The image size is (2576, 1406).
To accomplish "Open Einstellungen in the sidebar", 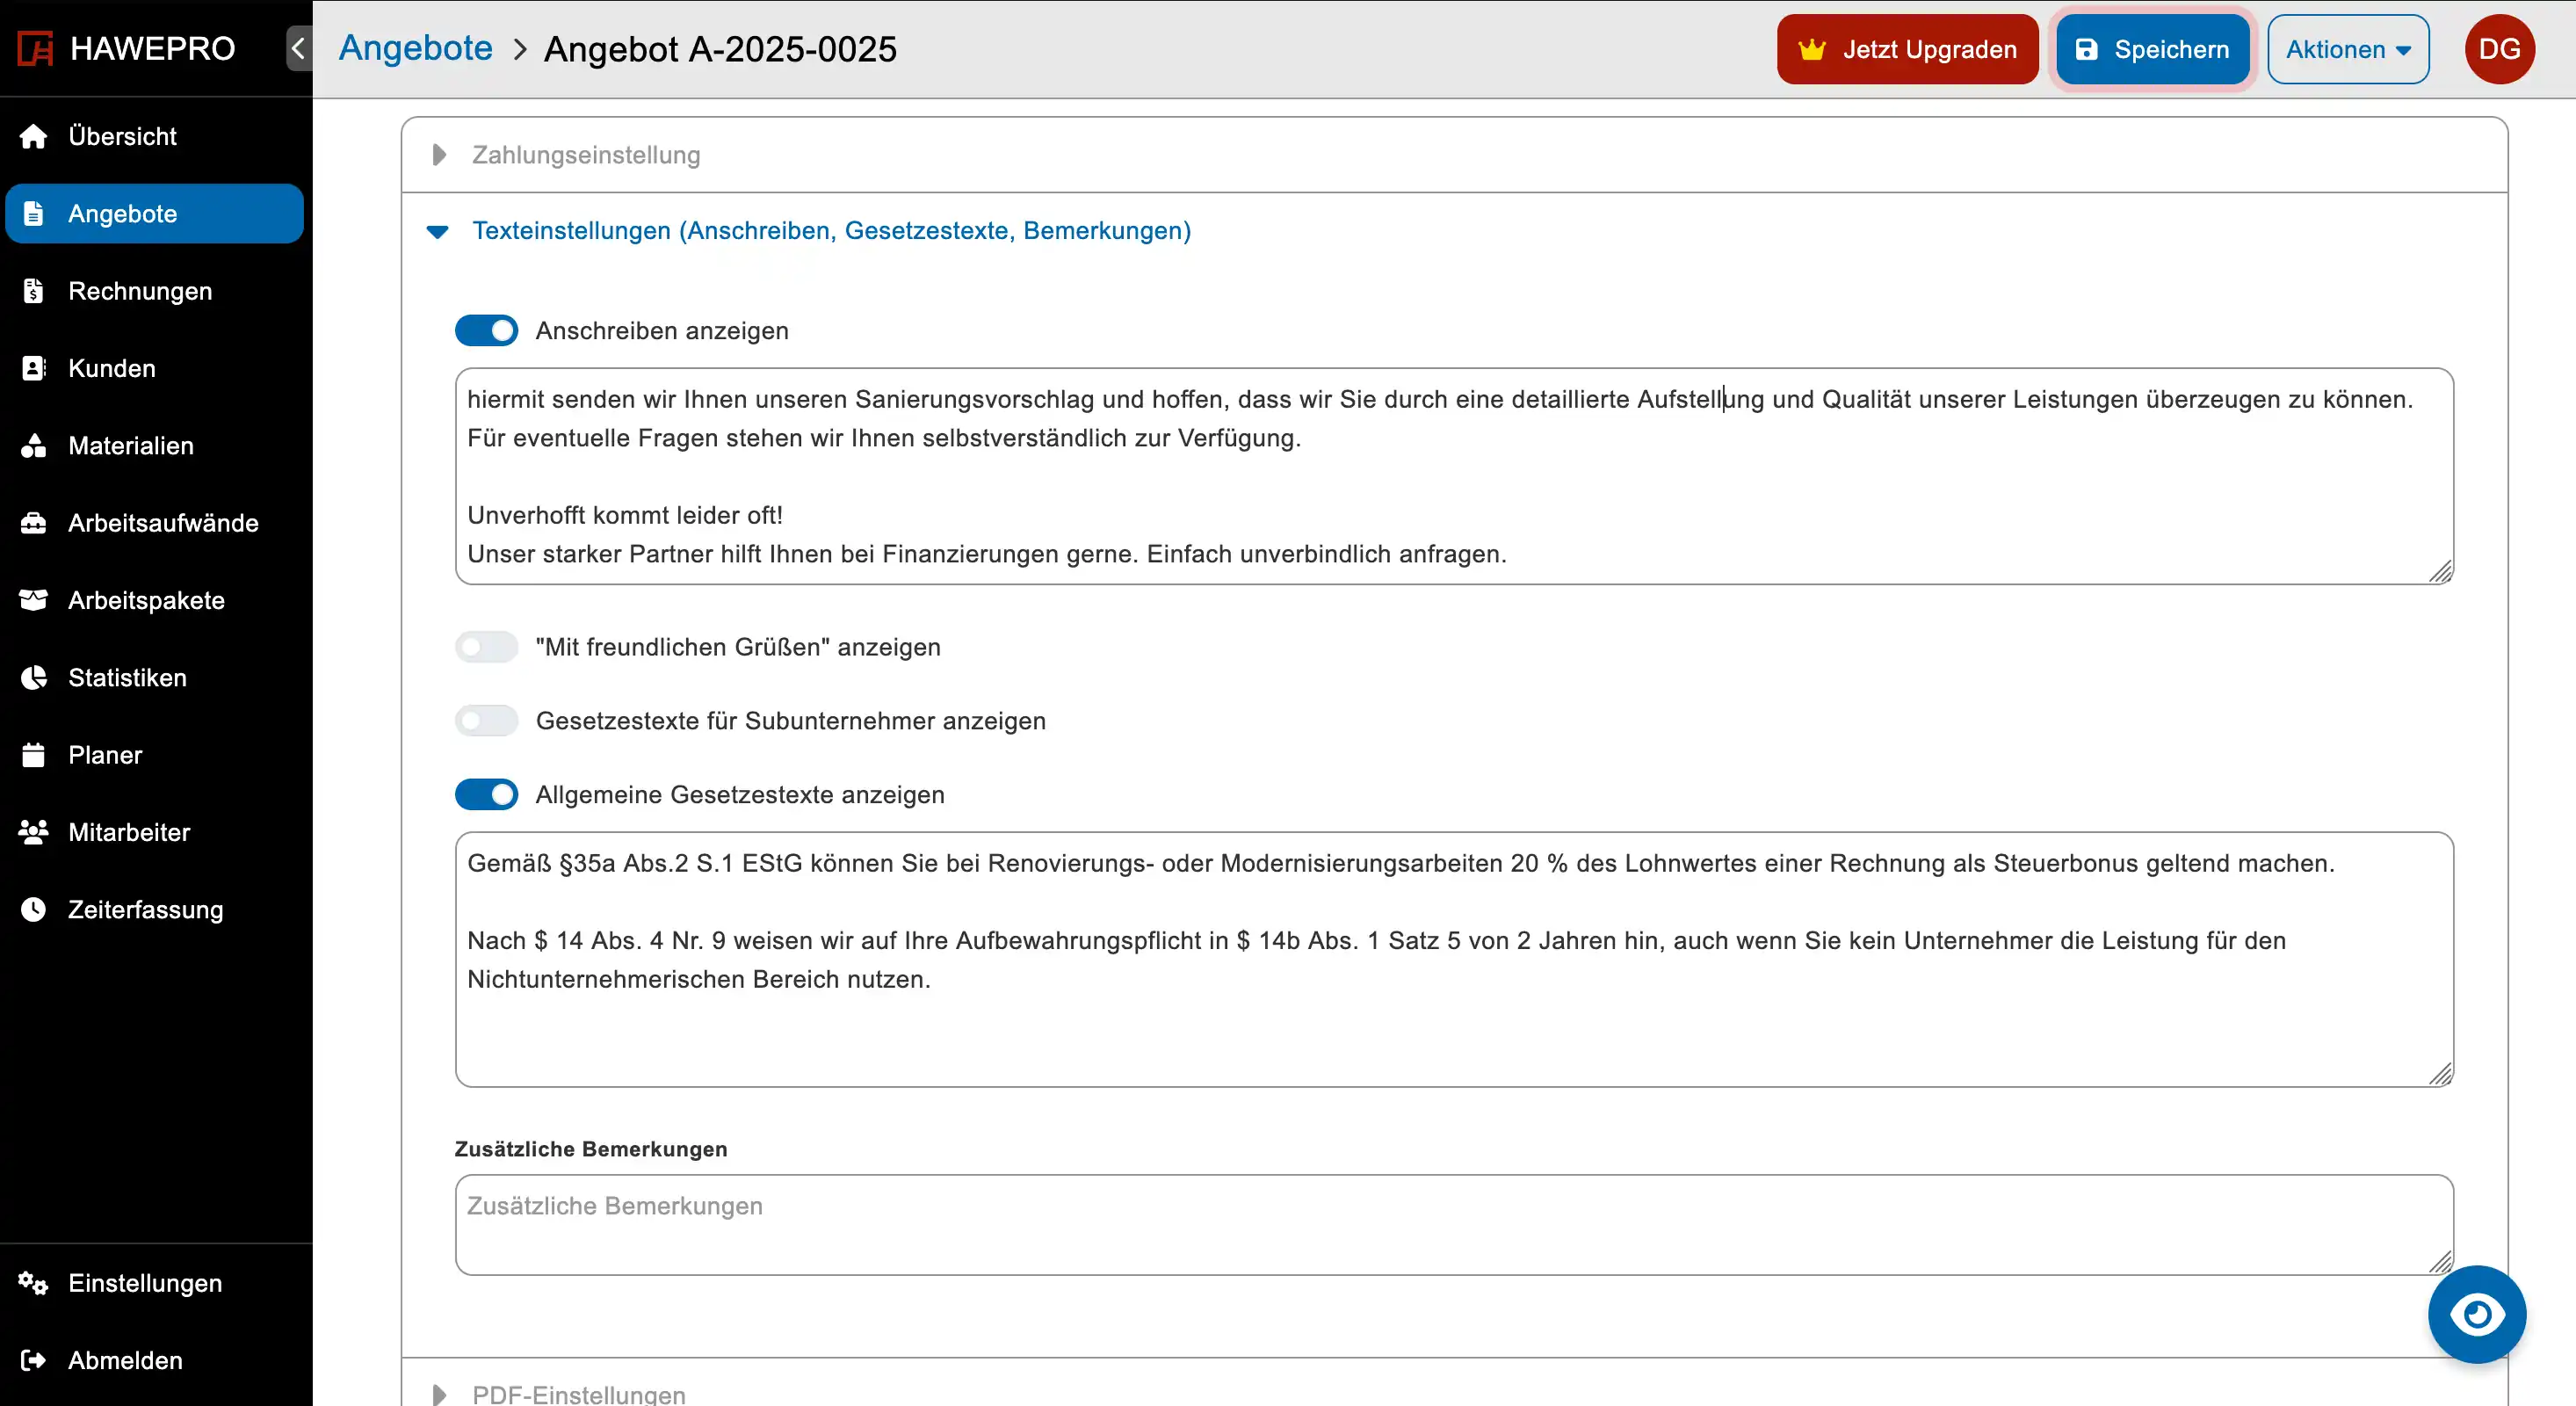I will pyautogui.click(x=154, y=1283).
